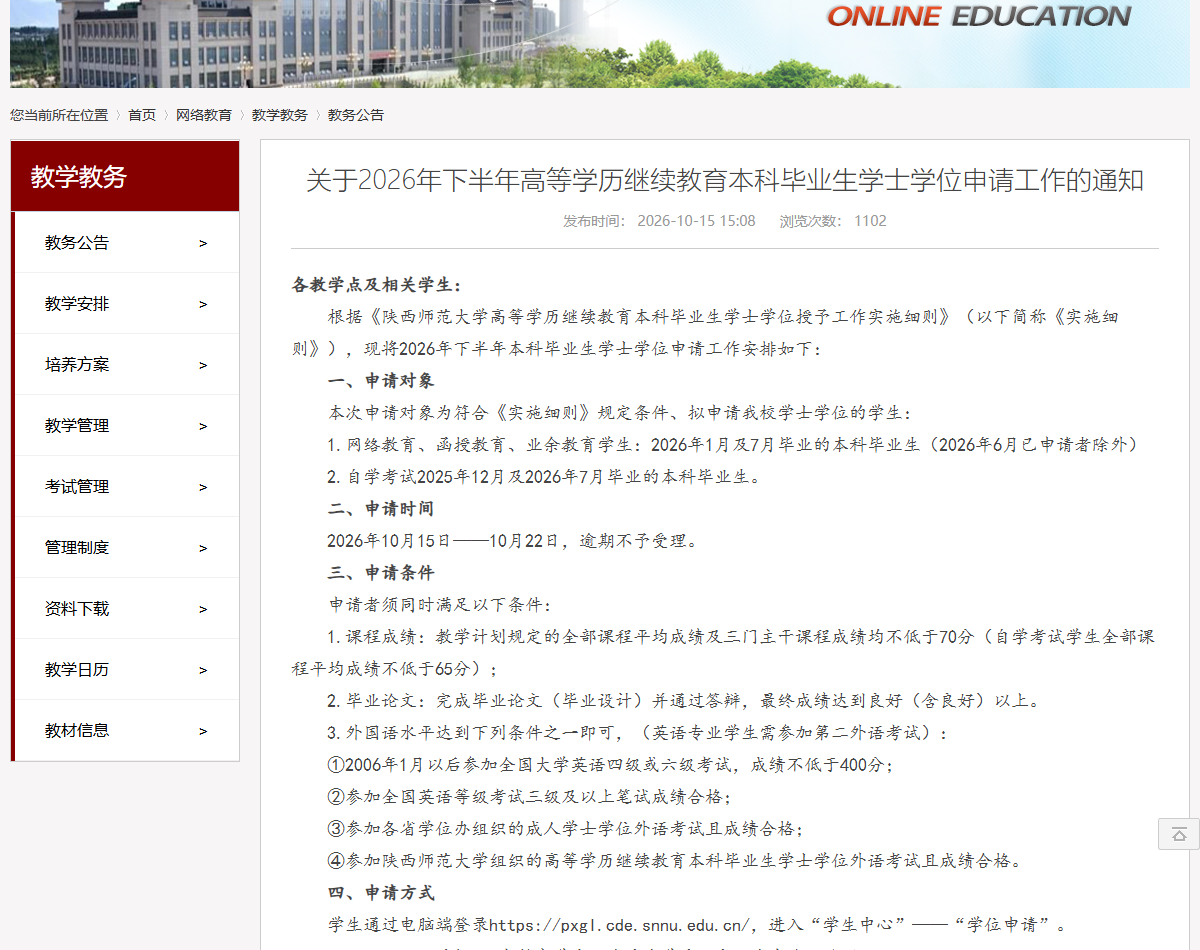Click the arrow beside 教学日历
Screen dimensions: 1200x950
click(203, 670)
